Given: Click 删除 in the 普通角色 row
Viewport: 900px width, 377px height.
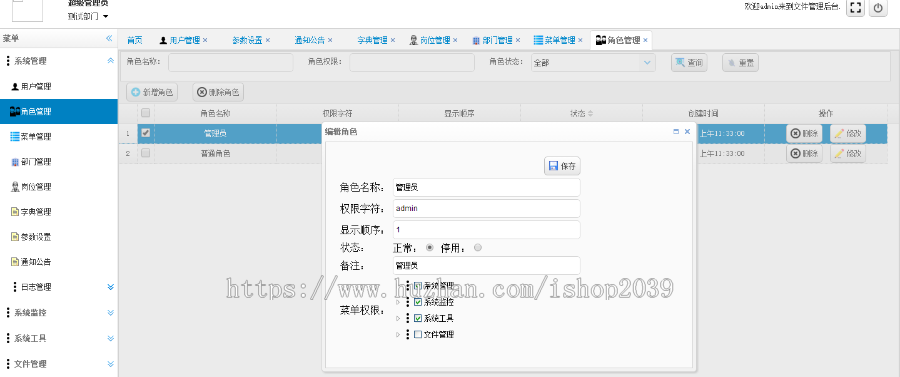Looking at the screenshot, I should click(x=804, y=153).
